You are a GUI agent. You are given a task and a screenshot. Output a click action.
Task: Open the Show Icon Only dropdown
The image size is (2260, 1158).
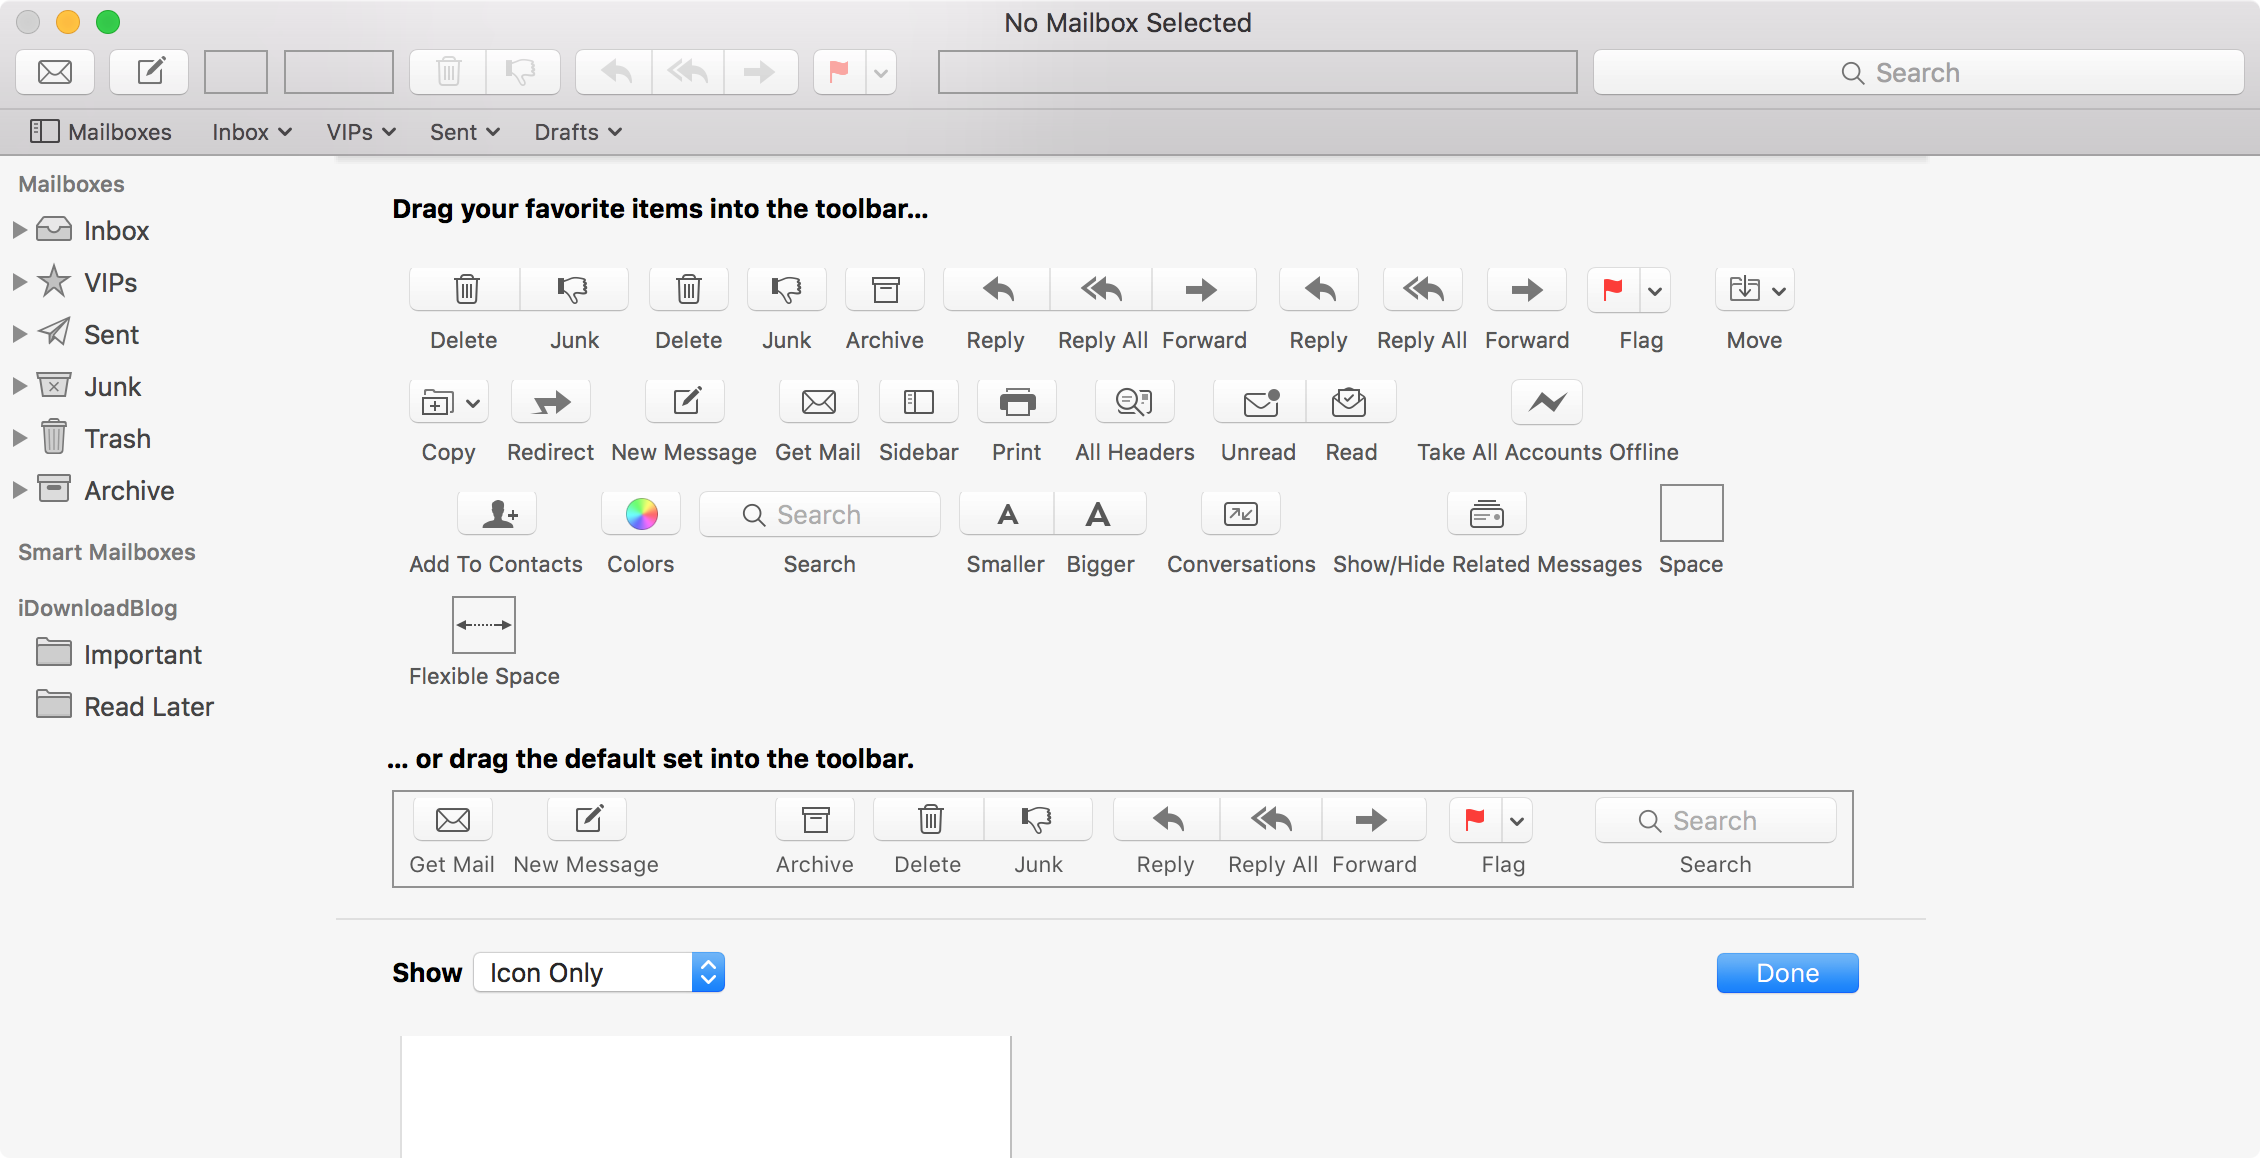click(598, 972)
